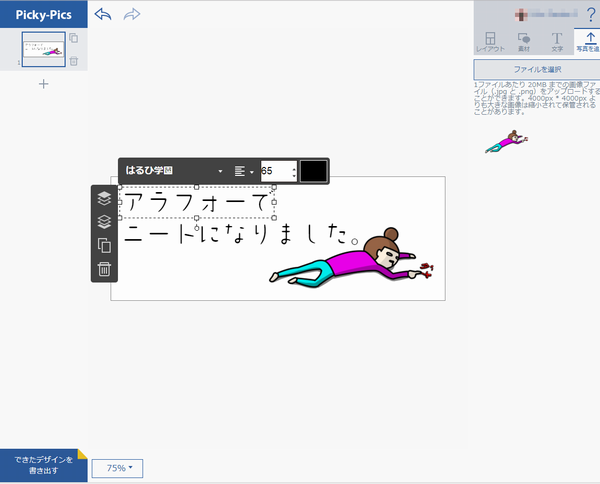Open the レイアウト layout tab
600x484 pixels.
click(x=490, y=42)
